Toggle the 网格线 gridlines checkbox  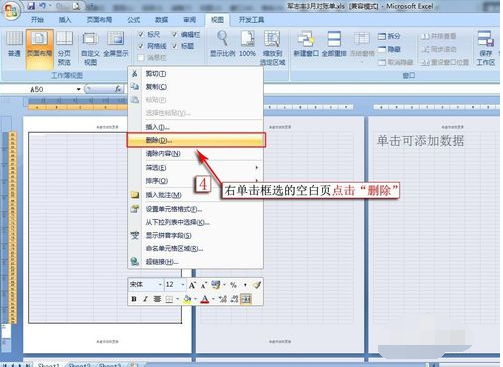tap(141, 46)
